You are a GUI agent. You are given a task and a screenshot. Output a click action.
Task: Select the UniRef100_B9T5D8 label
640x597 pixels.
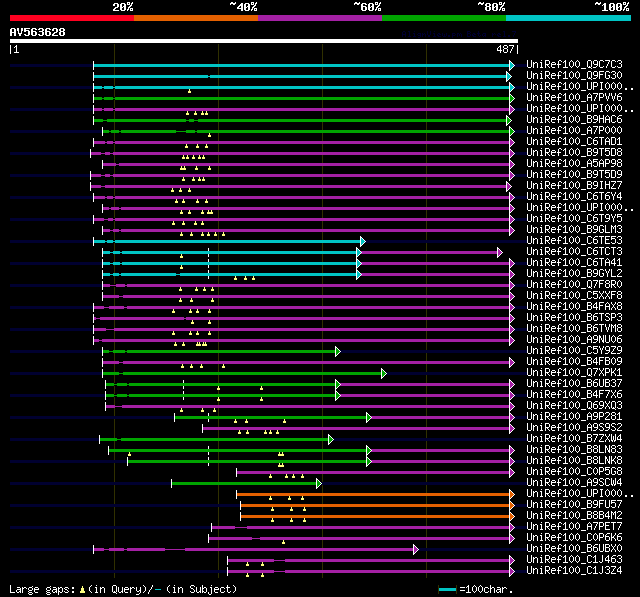coord(574,153)
